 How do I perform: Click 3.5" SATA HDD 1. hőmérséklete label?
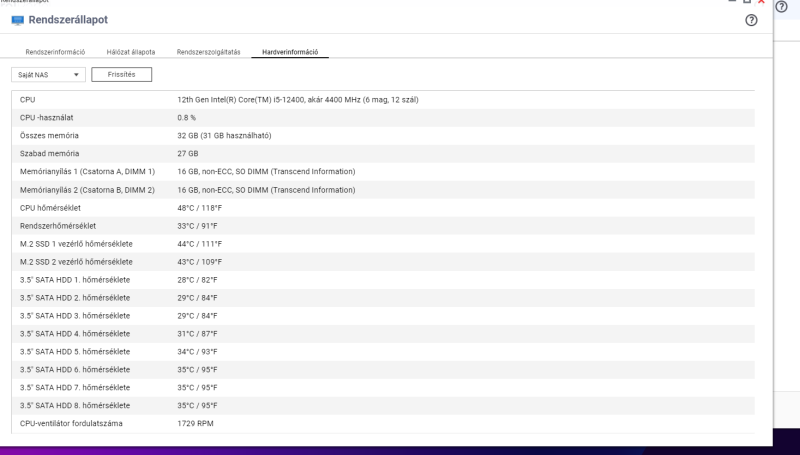(x=75, y=280)
